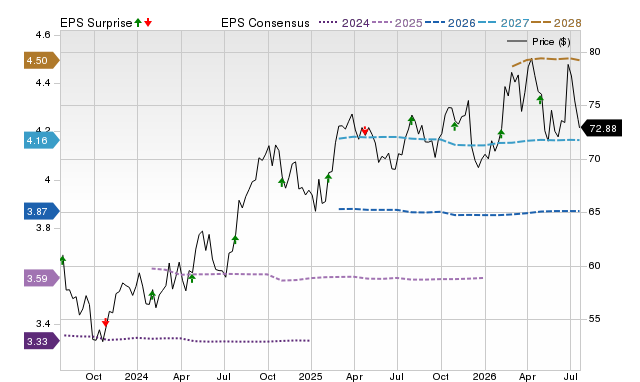Click the 2026 consensus legend entry
Image resolution: width=640 pixels, height=382 pixels.
(x=450, y=23)
